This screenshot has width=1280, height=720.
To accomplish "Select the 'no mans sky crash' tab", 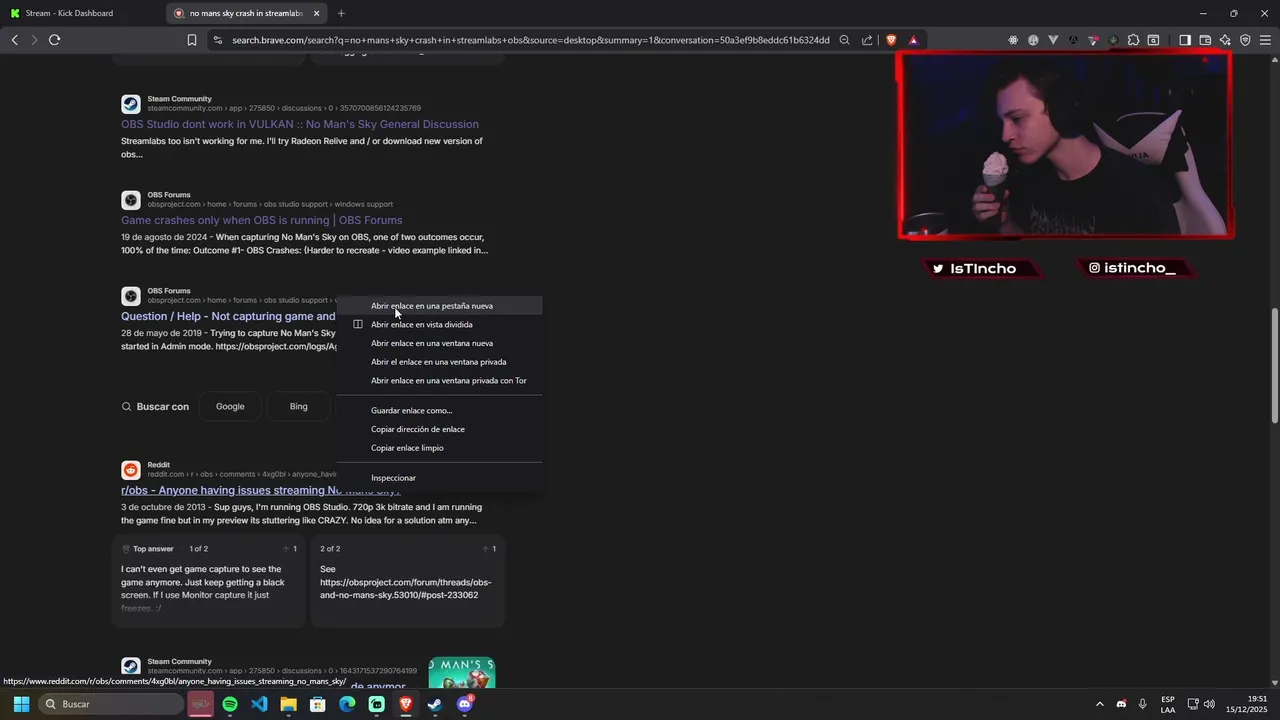I will click(245, 13).
